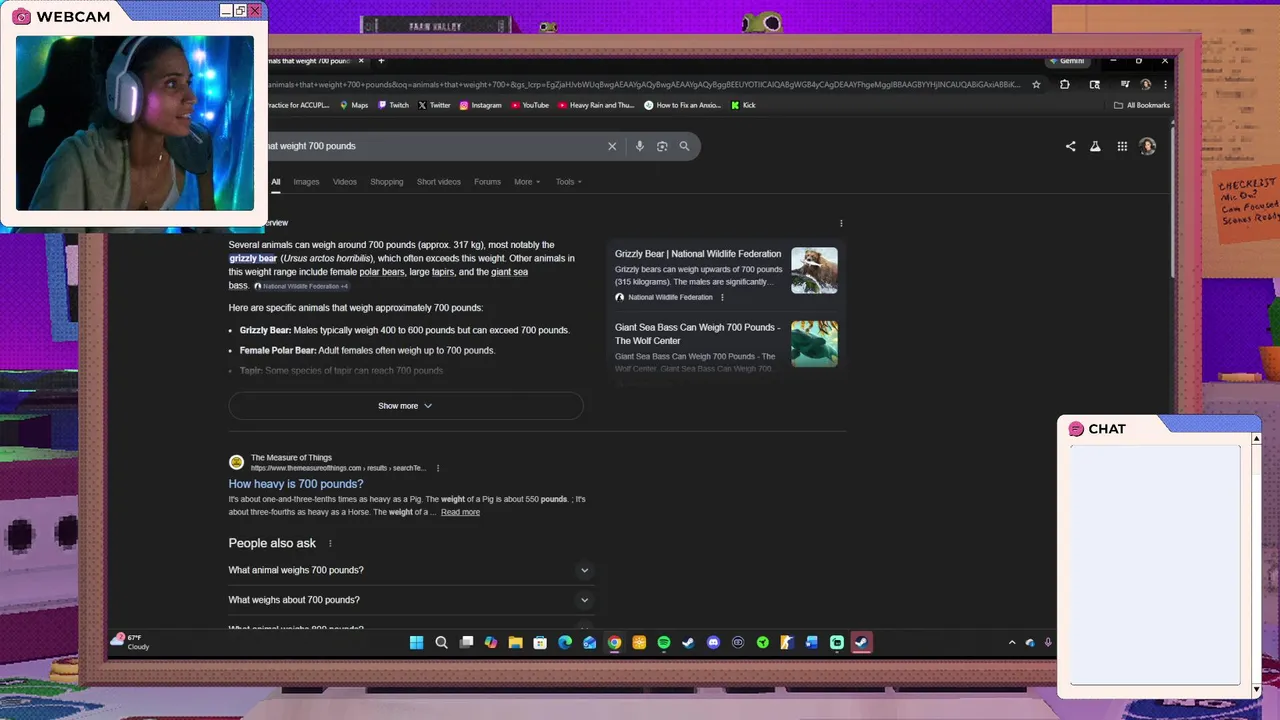This screenshot has height=720, width=1280.
Task: Open the Tools dropdown
Action: click(569, 182)
